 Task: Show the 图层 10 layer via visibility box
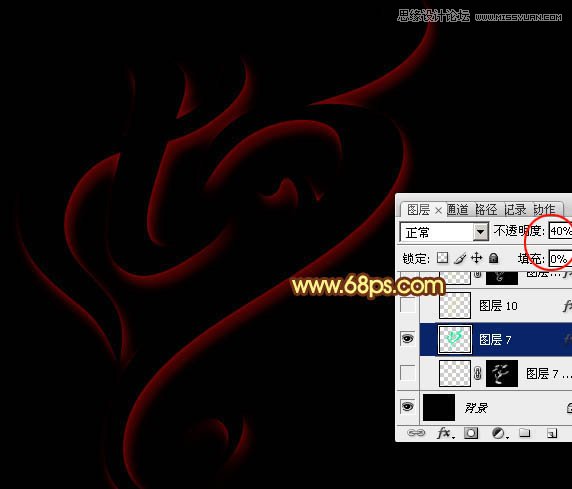(407, 305)
